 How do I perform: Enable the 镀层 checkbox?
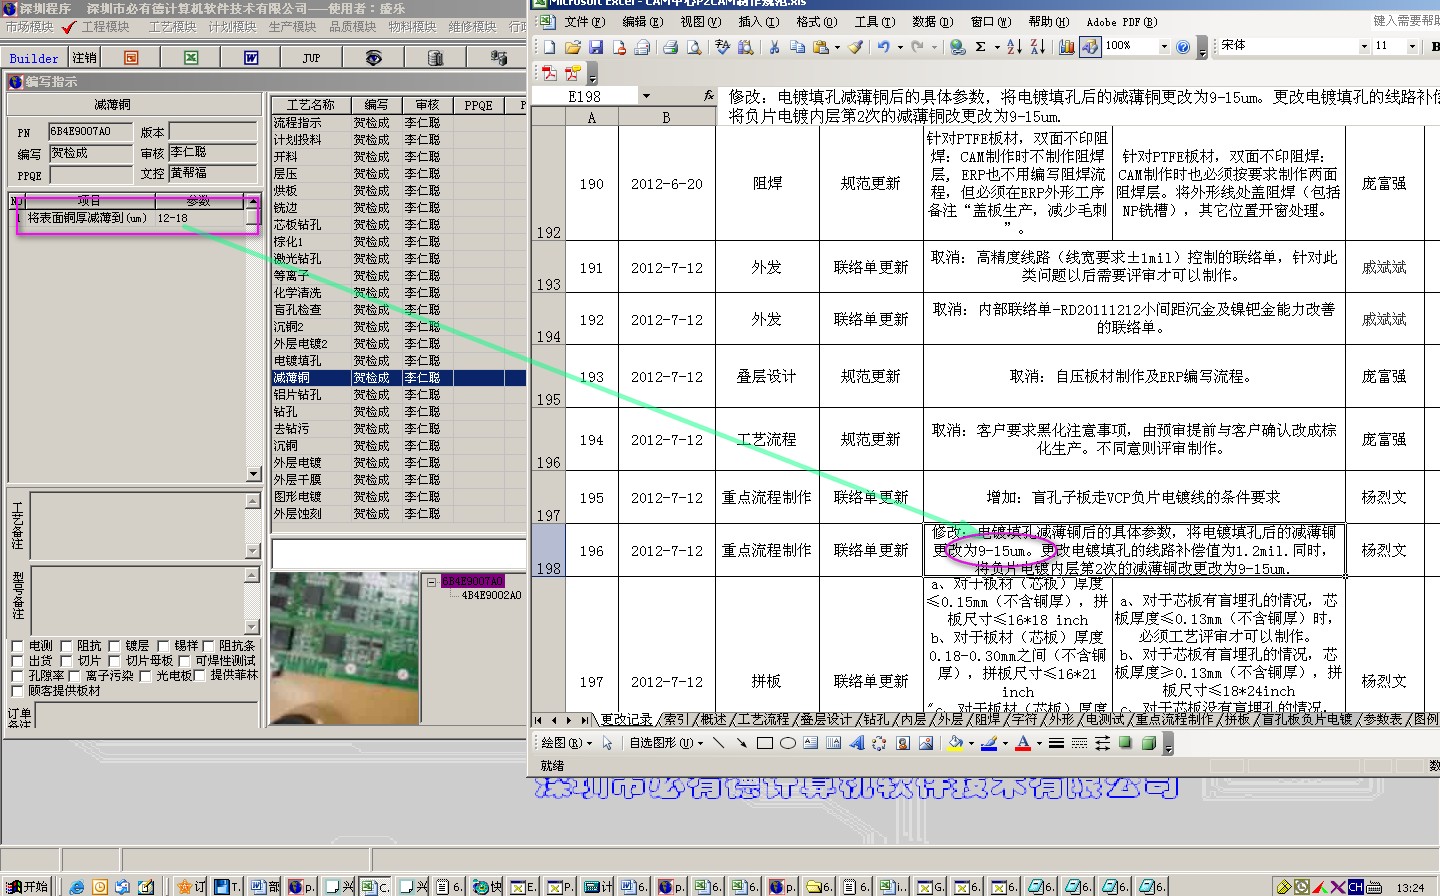click(x=114, y=646)
